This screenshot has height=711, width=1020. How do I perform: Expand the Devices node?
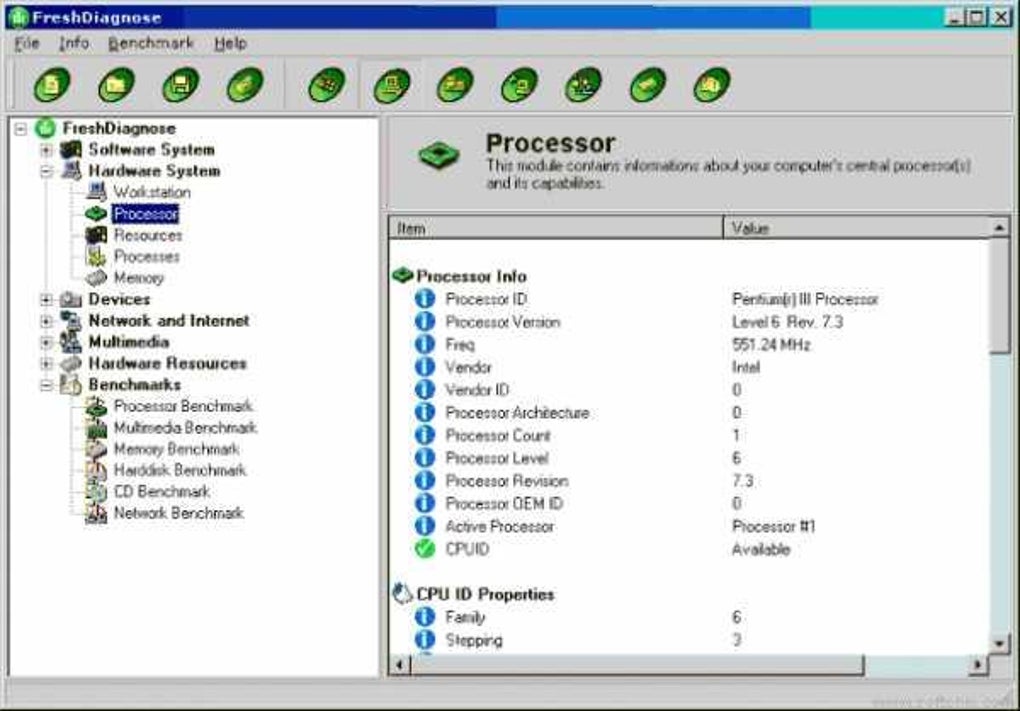[x=46, y=300]
